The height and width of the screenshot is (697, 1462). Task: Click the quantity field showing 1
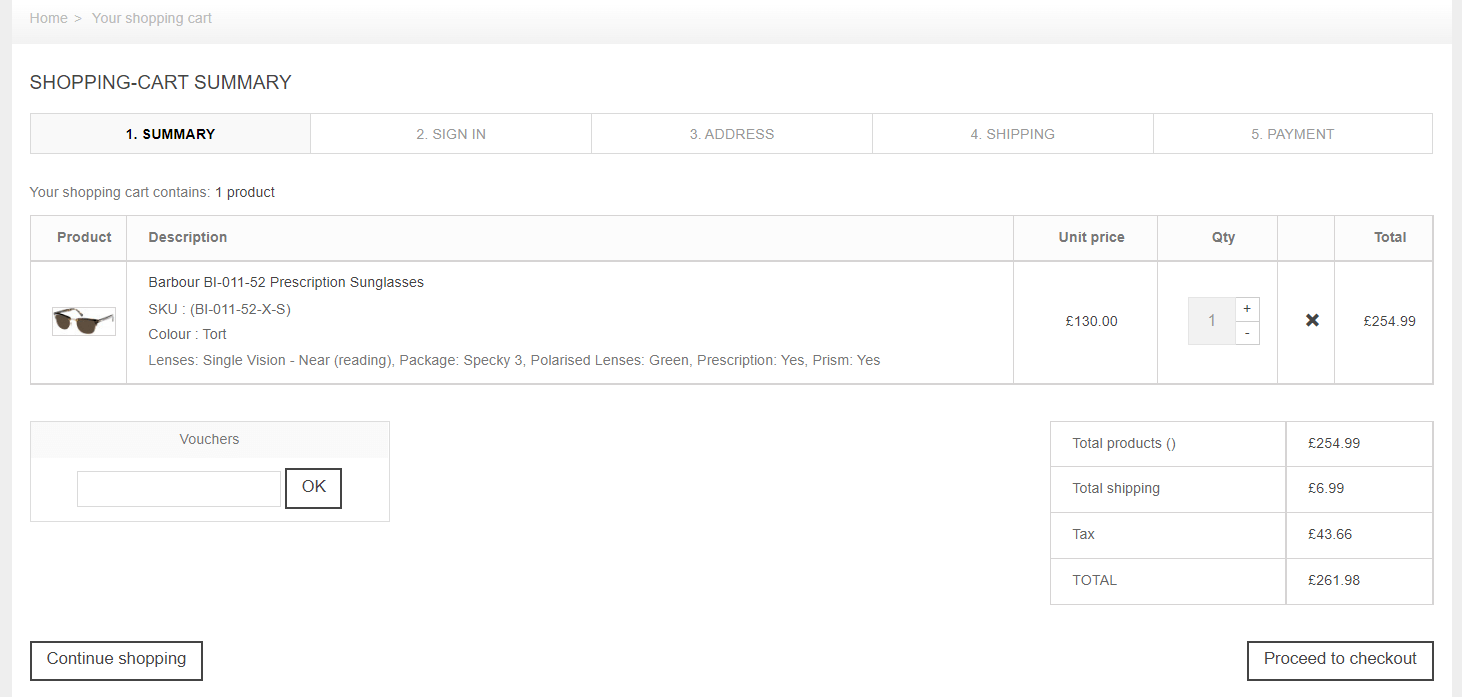(x=1211, y=321)
